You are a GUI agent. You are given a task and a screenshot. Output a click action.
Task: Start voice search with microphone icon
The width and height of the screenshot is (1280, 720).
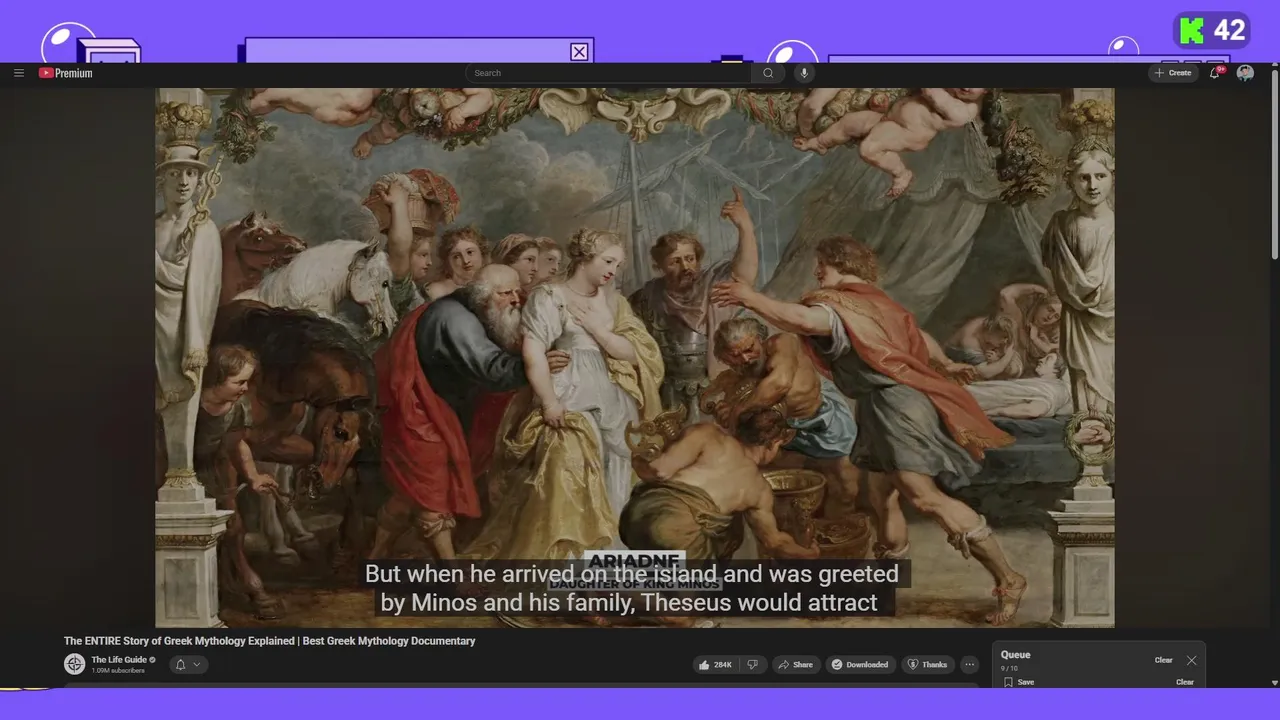point(803,73)
